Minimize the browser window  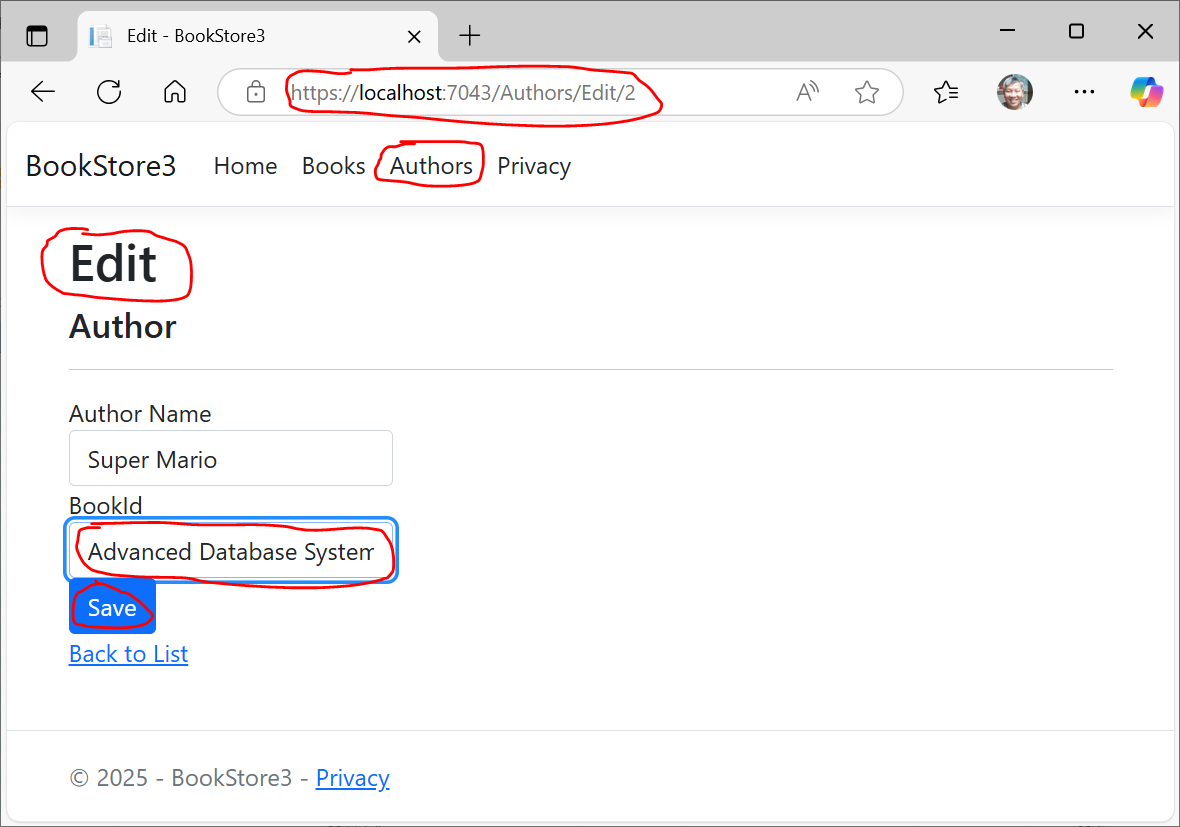(x=1008, y=31)
